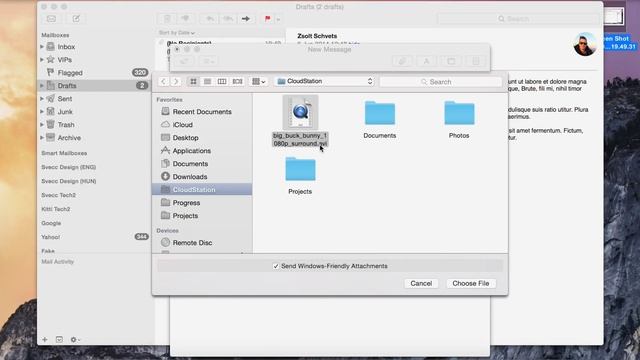Select the big_buck_bunny video file

coord(300,122)
